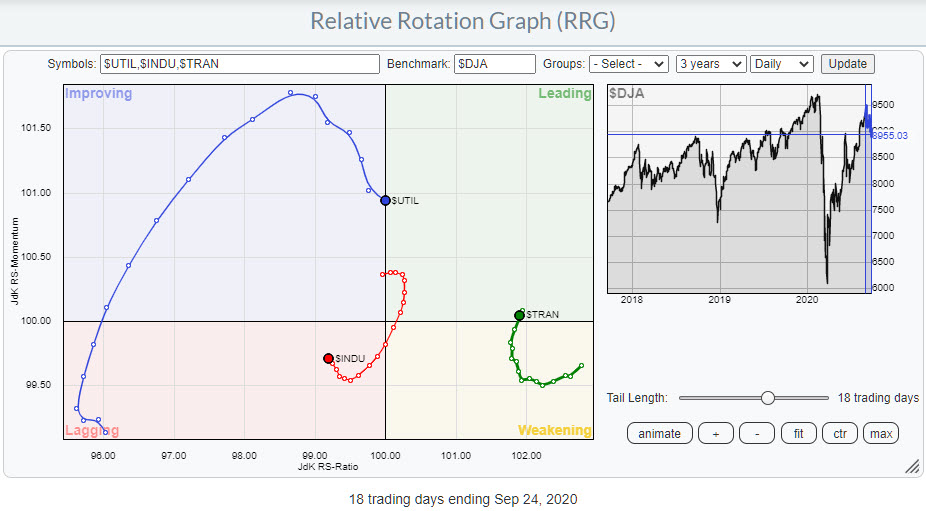The height and width of the screenshot is (511, 926).
Task: Expand the 3 years period dropdown
Action: tap(711, 64)
